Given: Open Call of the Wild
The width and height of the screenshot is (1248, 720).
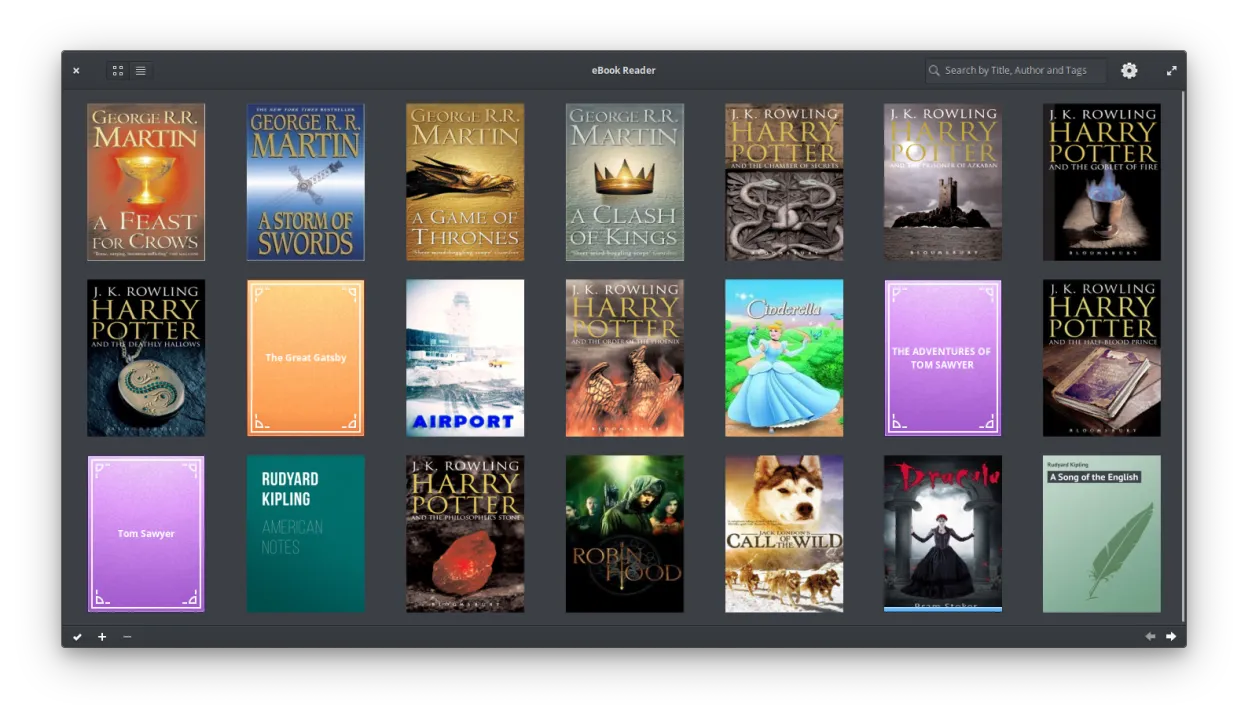Looking at the screenshot, I should pos(783,533).
